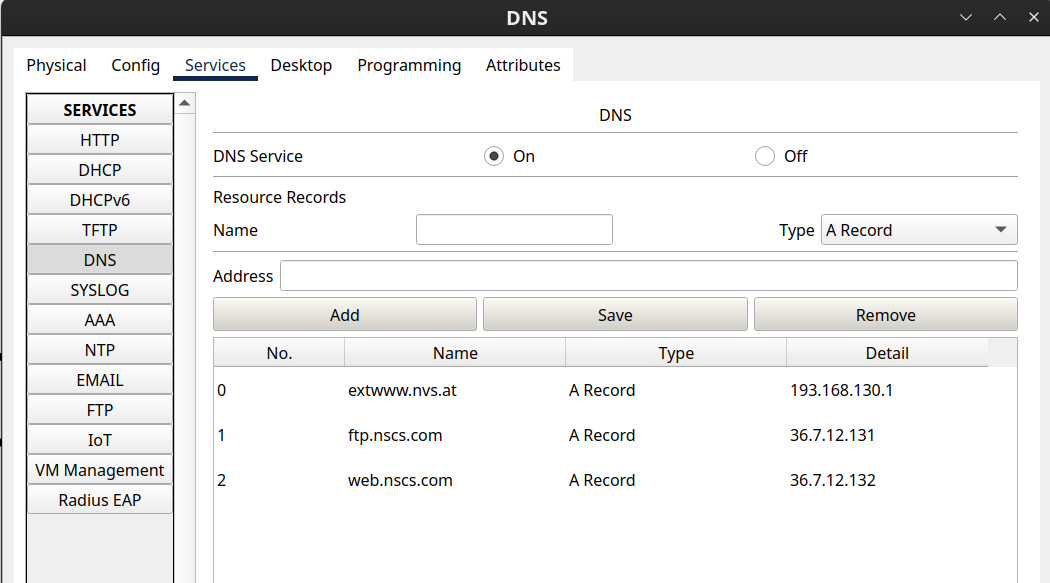Screen dimensions: 1050x583
Task: Click the Address input field
Action: click(x=648, y=276)
